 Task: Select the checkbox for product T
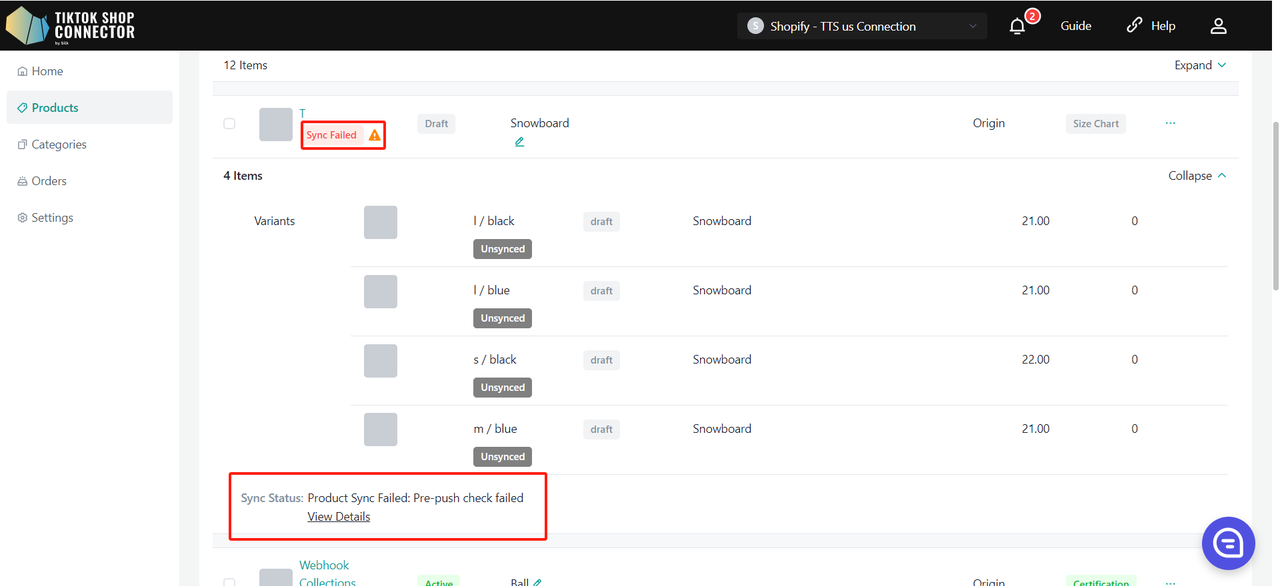tap(229, 124)
